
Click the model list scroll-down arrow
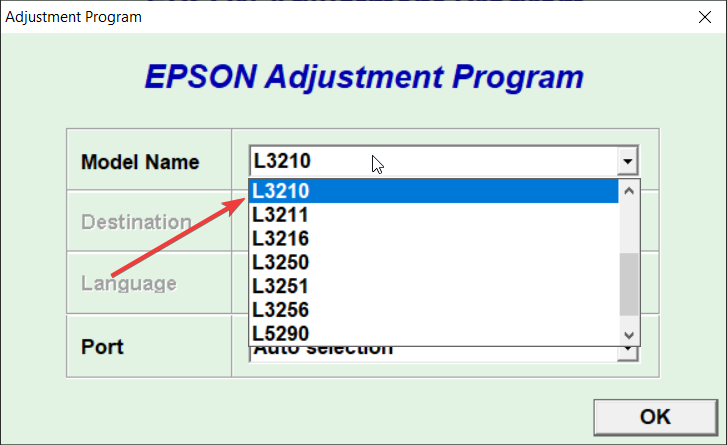coord(629,335)
